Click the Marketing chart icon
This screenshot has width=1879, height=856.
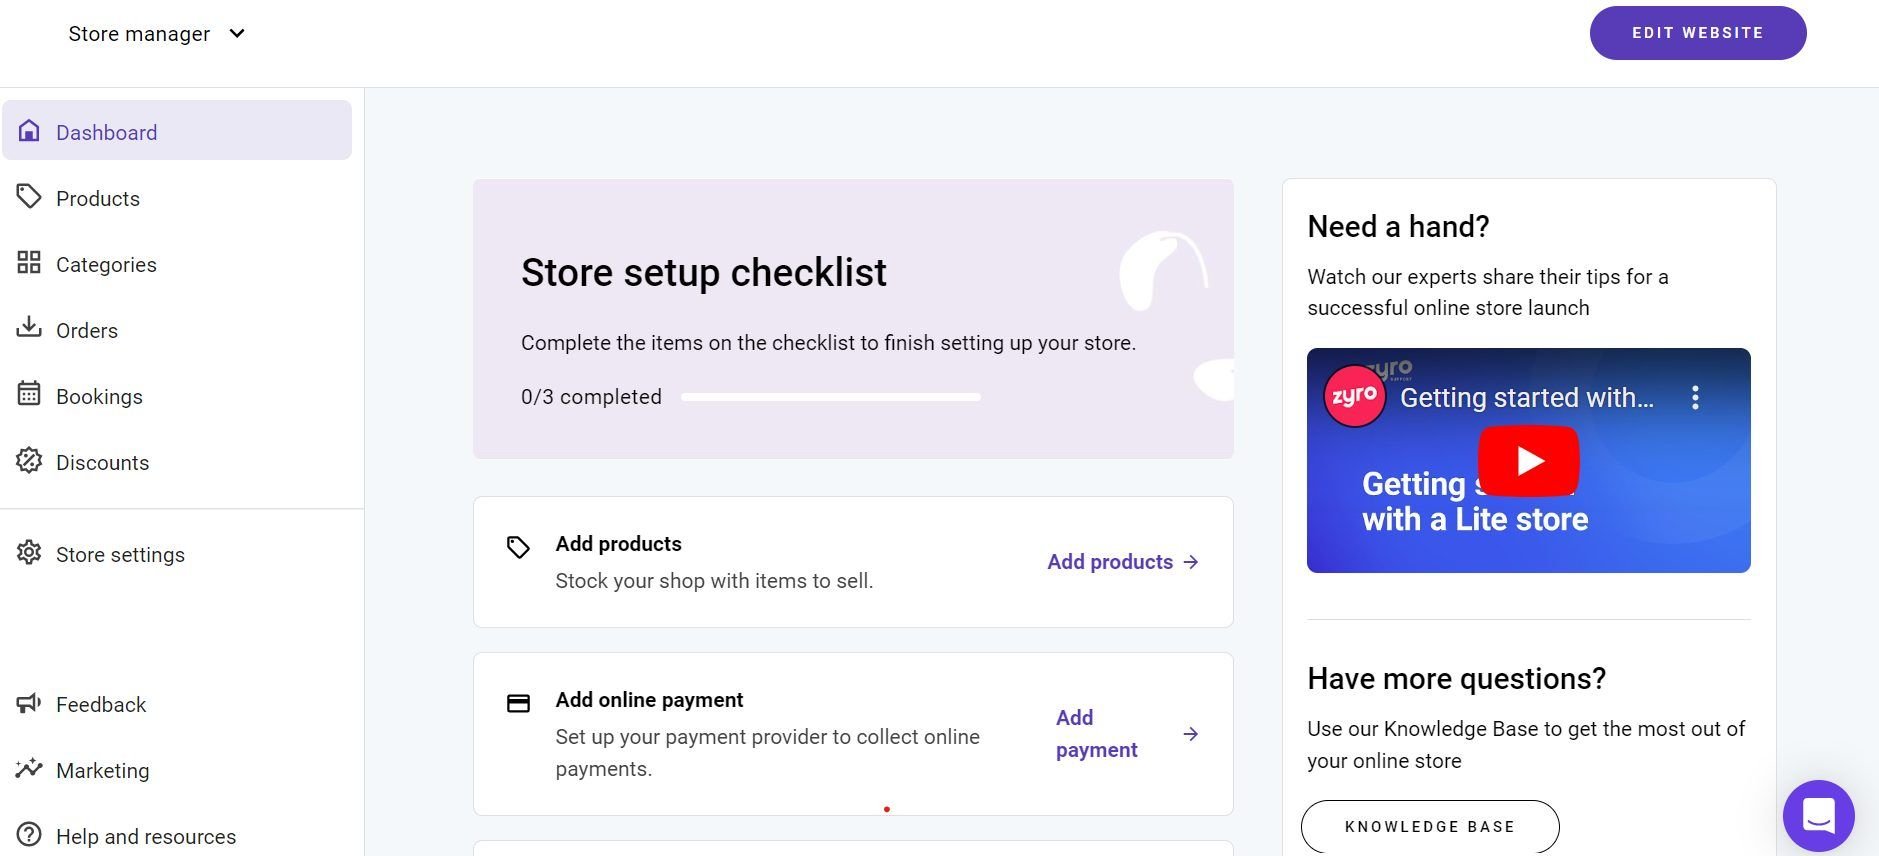point(29,768)
